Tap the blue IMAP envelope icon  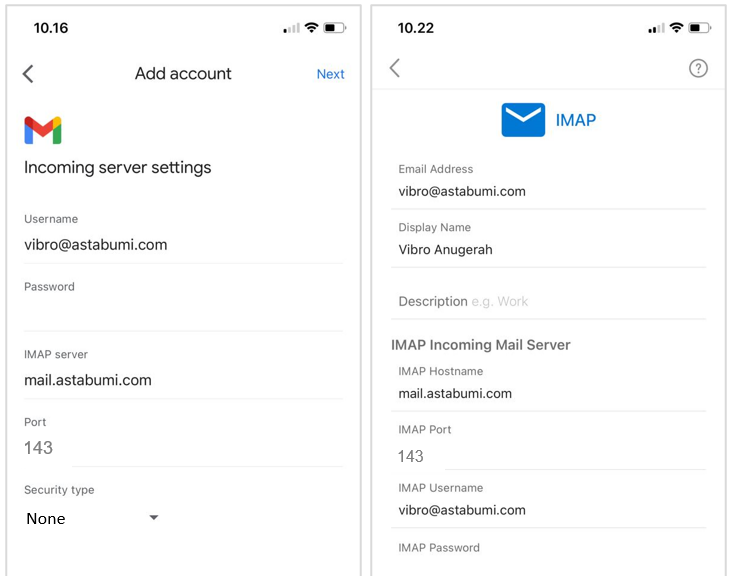click(x=523, y=120)
